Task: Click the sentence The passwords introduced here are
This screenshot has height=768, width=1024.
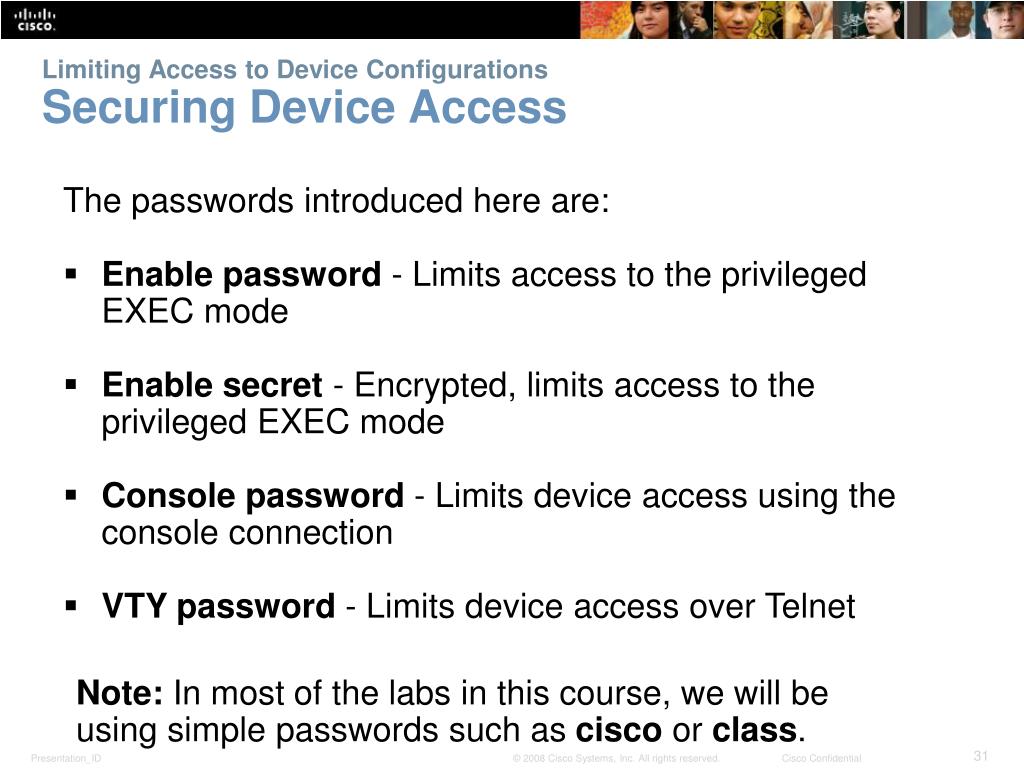Action: (336, 201)
